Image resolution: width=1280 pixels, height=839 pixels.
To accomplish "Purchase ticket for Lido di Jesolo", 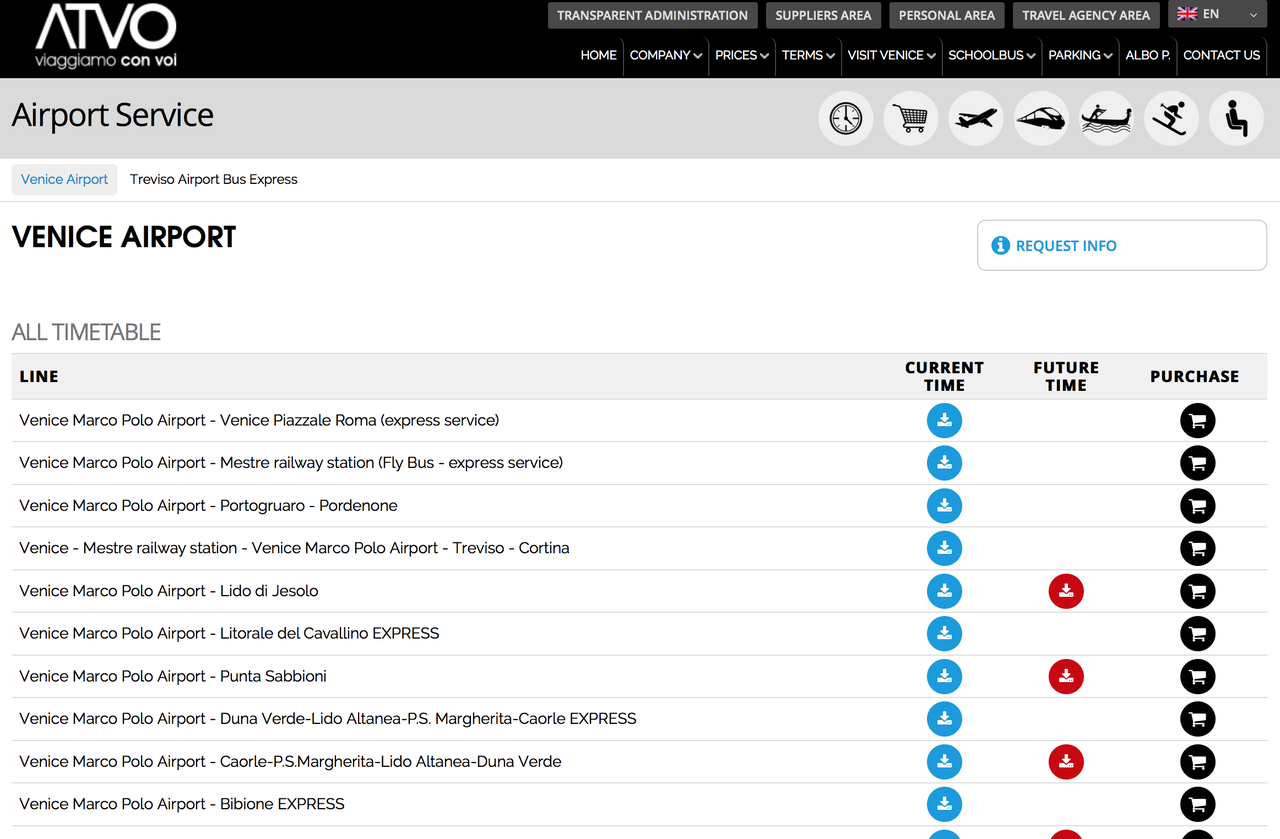I will click(x=1198, y=591).
